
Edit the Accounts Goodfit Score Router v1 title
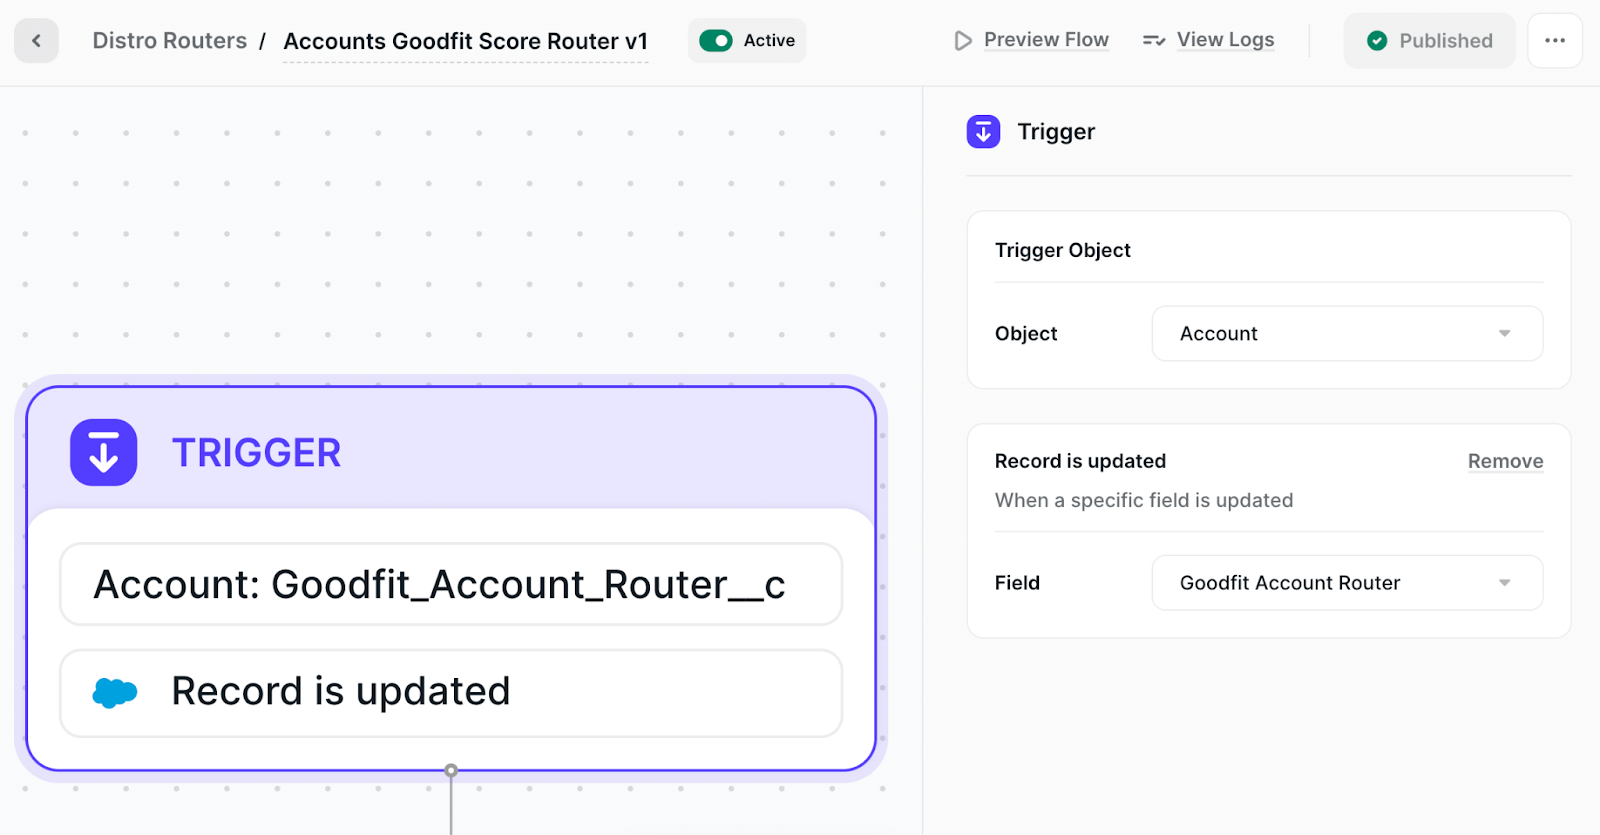click(x=465, y=41)
